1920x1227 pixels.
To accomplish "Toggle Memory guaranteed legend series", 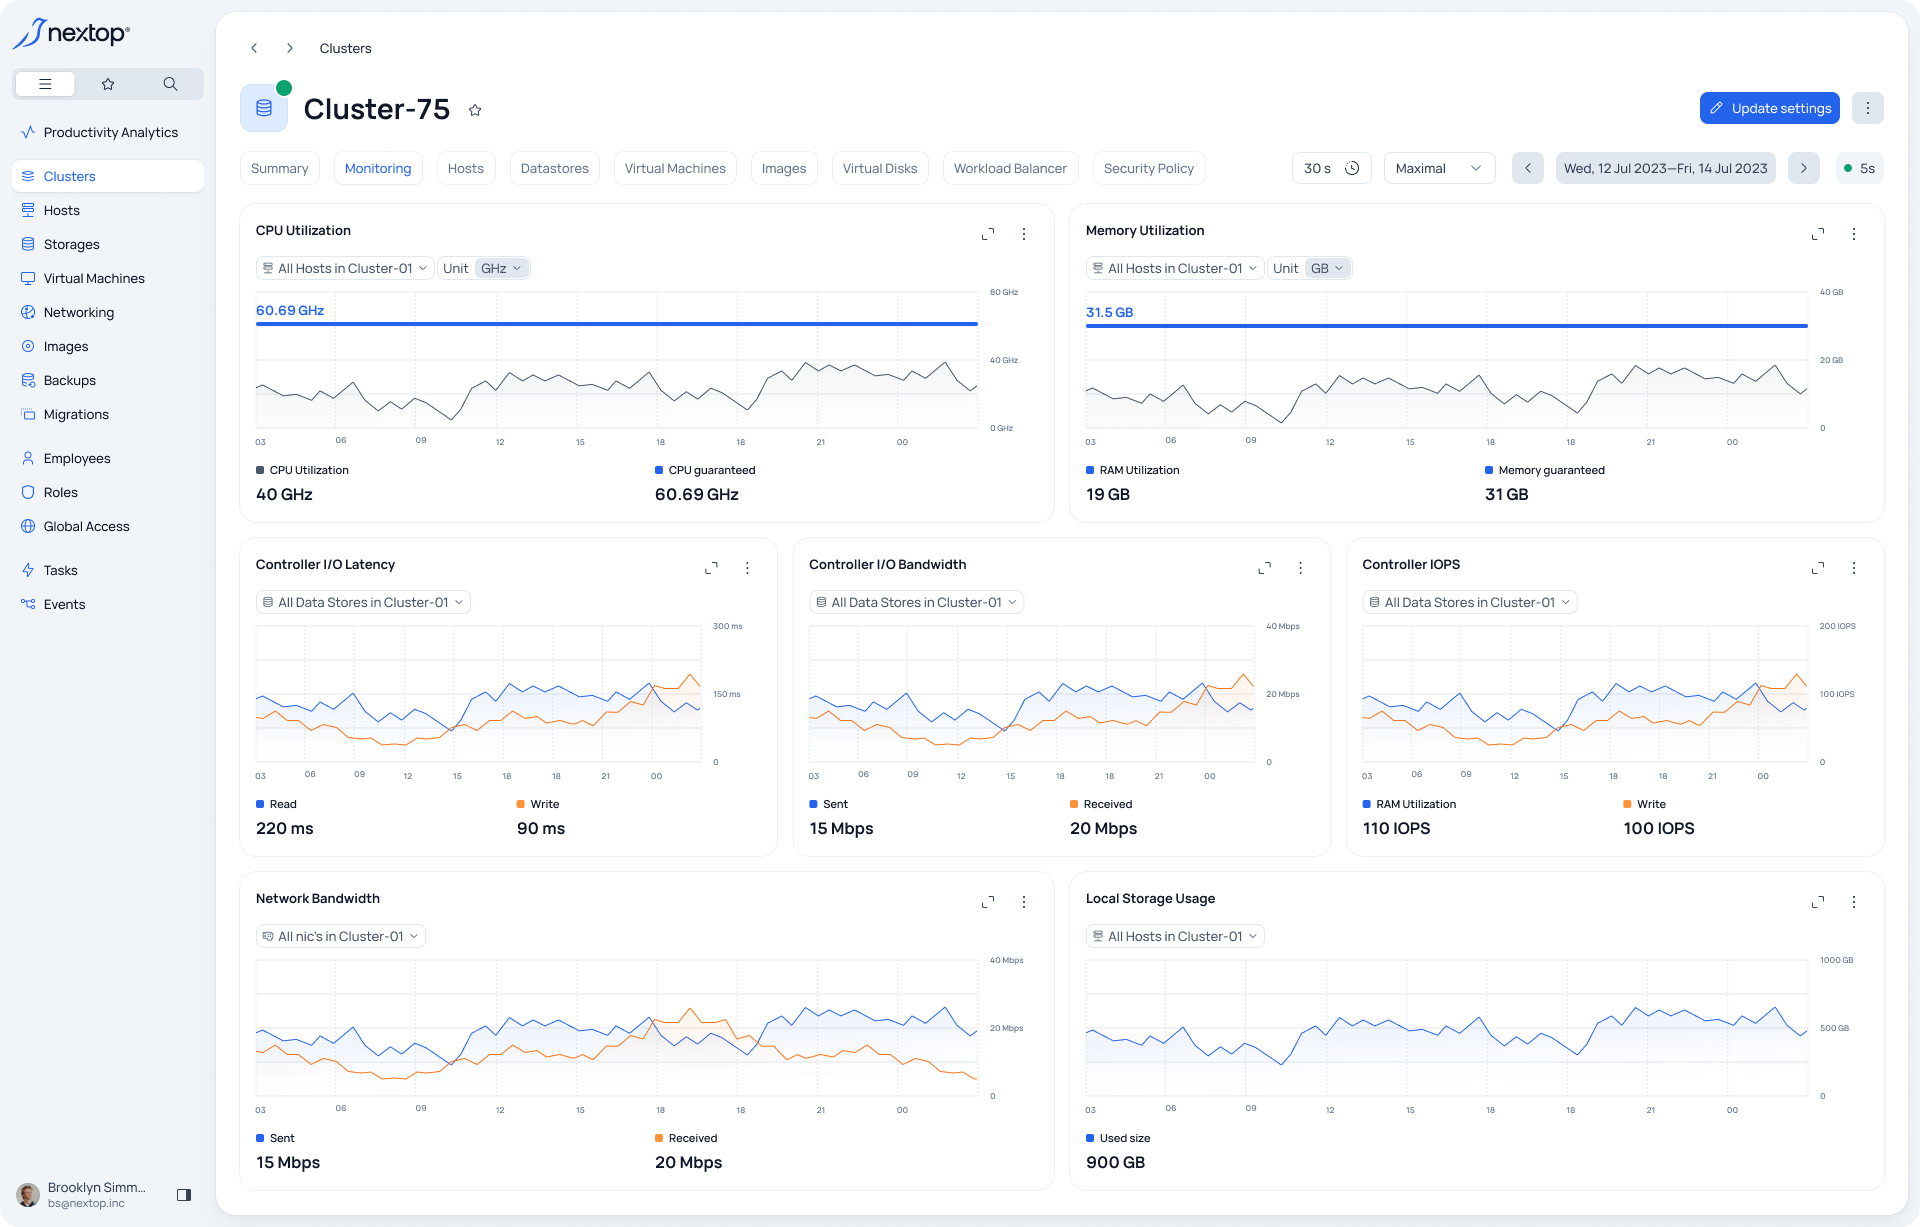I will click(x=1545, y=470).
